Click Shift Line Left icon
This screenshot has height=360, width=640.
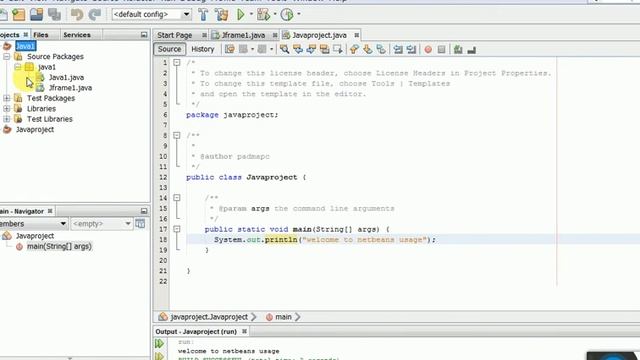[x=398, y=49]
